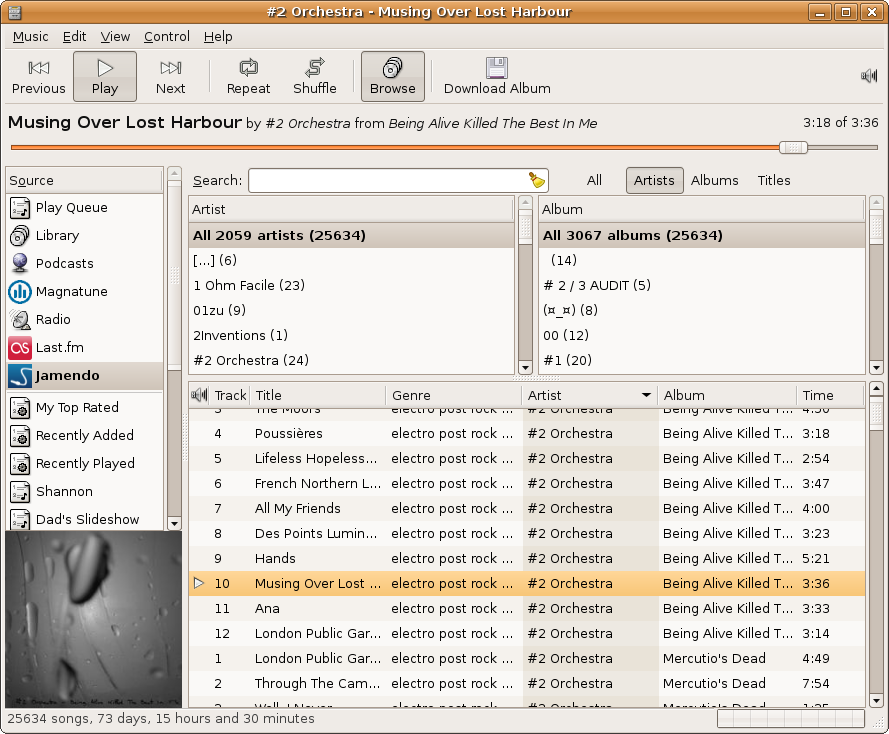Click the Source pane header
This screenshot has width=889, height=734.
click(84, 181)
